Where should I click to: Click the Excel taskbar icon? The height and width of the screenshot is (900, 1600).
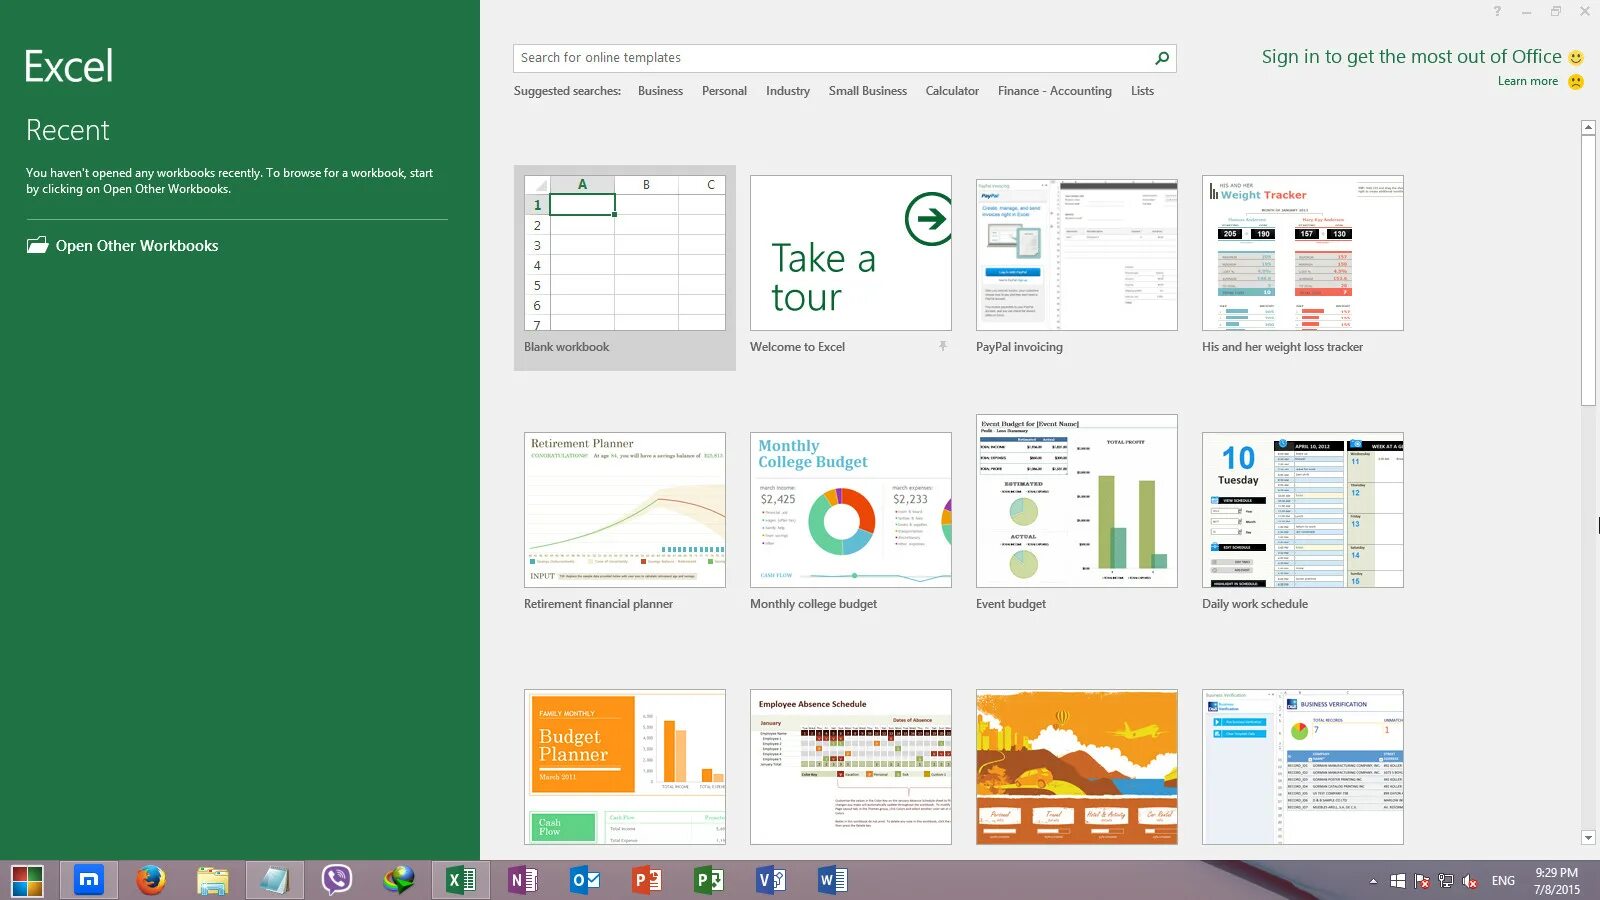tap(461, 880)
